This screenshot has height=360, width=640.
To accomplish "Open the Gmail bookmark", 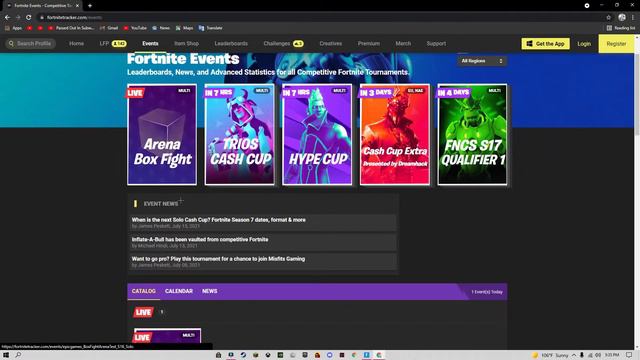I will click(x=109, y=28).
